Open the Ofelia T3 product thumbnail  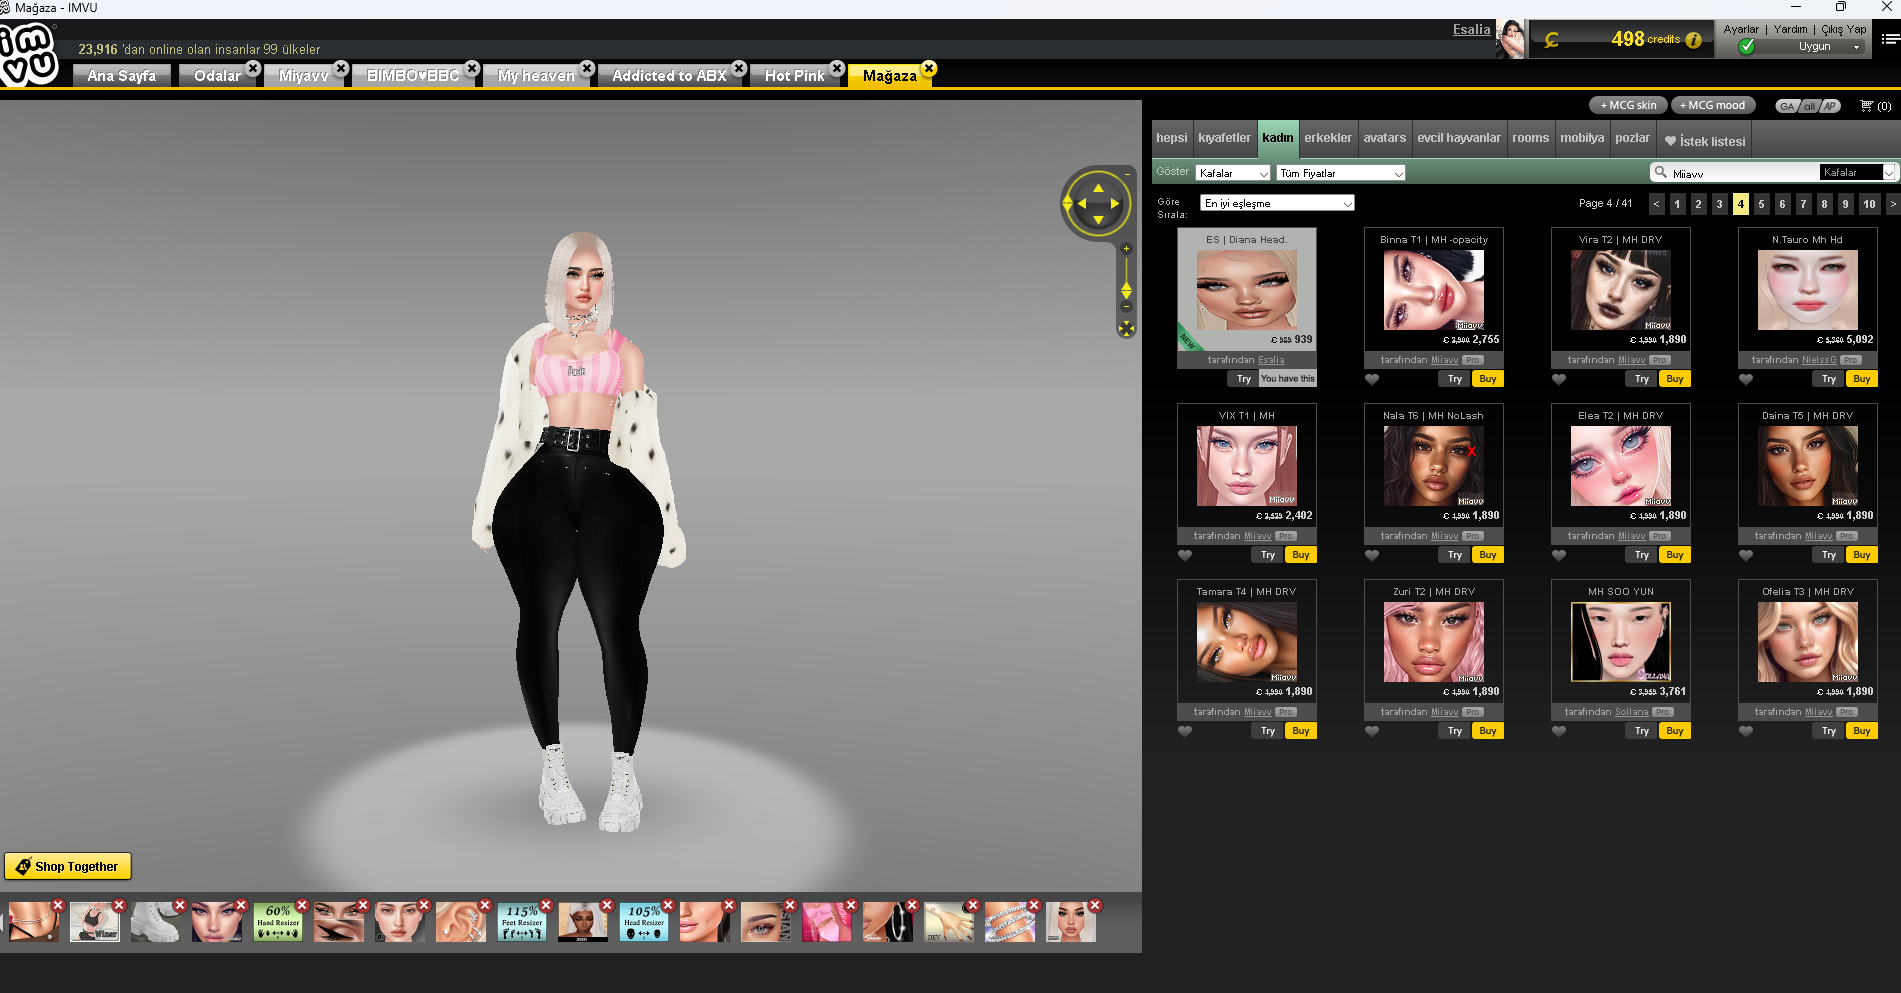pos(1808,642)
